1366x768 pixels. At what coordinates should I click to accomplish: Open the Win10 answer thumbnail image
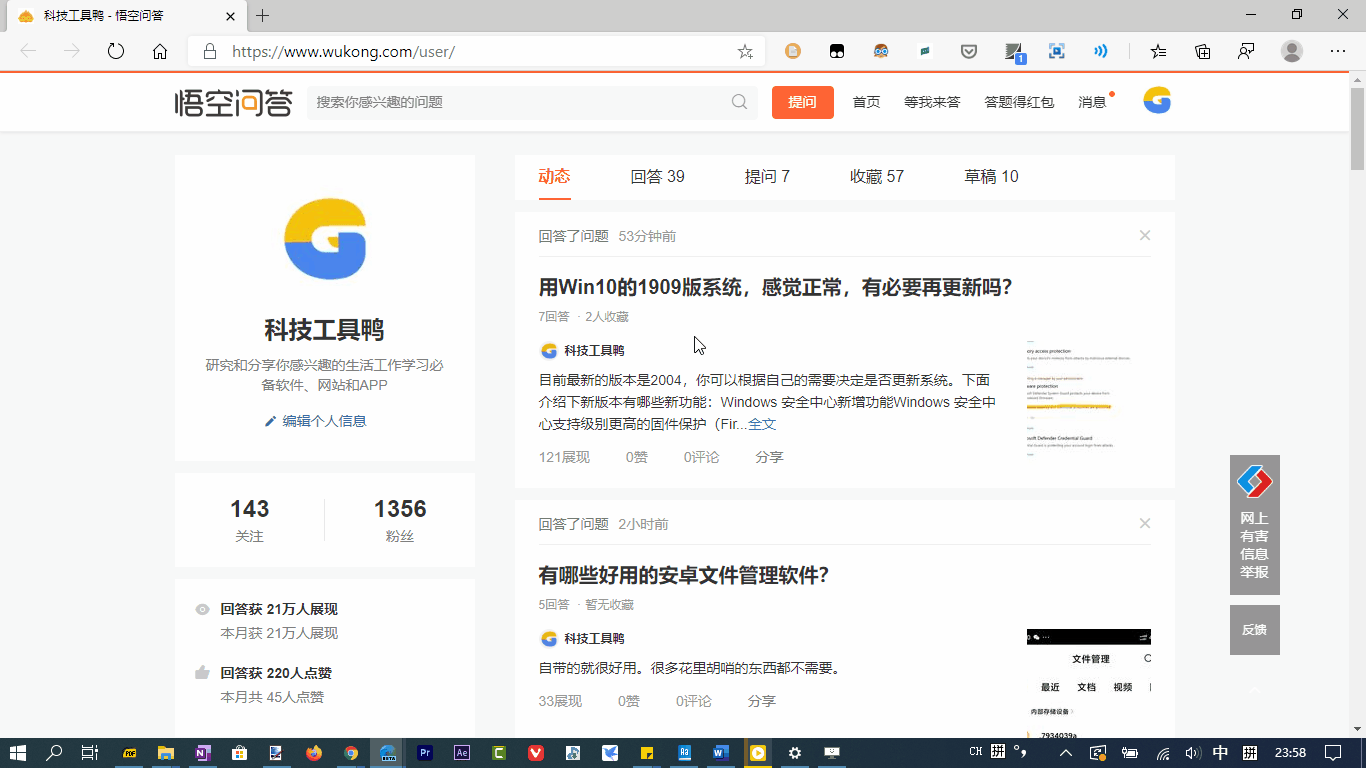pos(1089,399)
